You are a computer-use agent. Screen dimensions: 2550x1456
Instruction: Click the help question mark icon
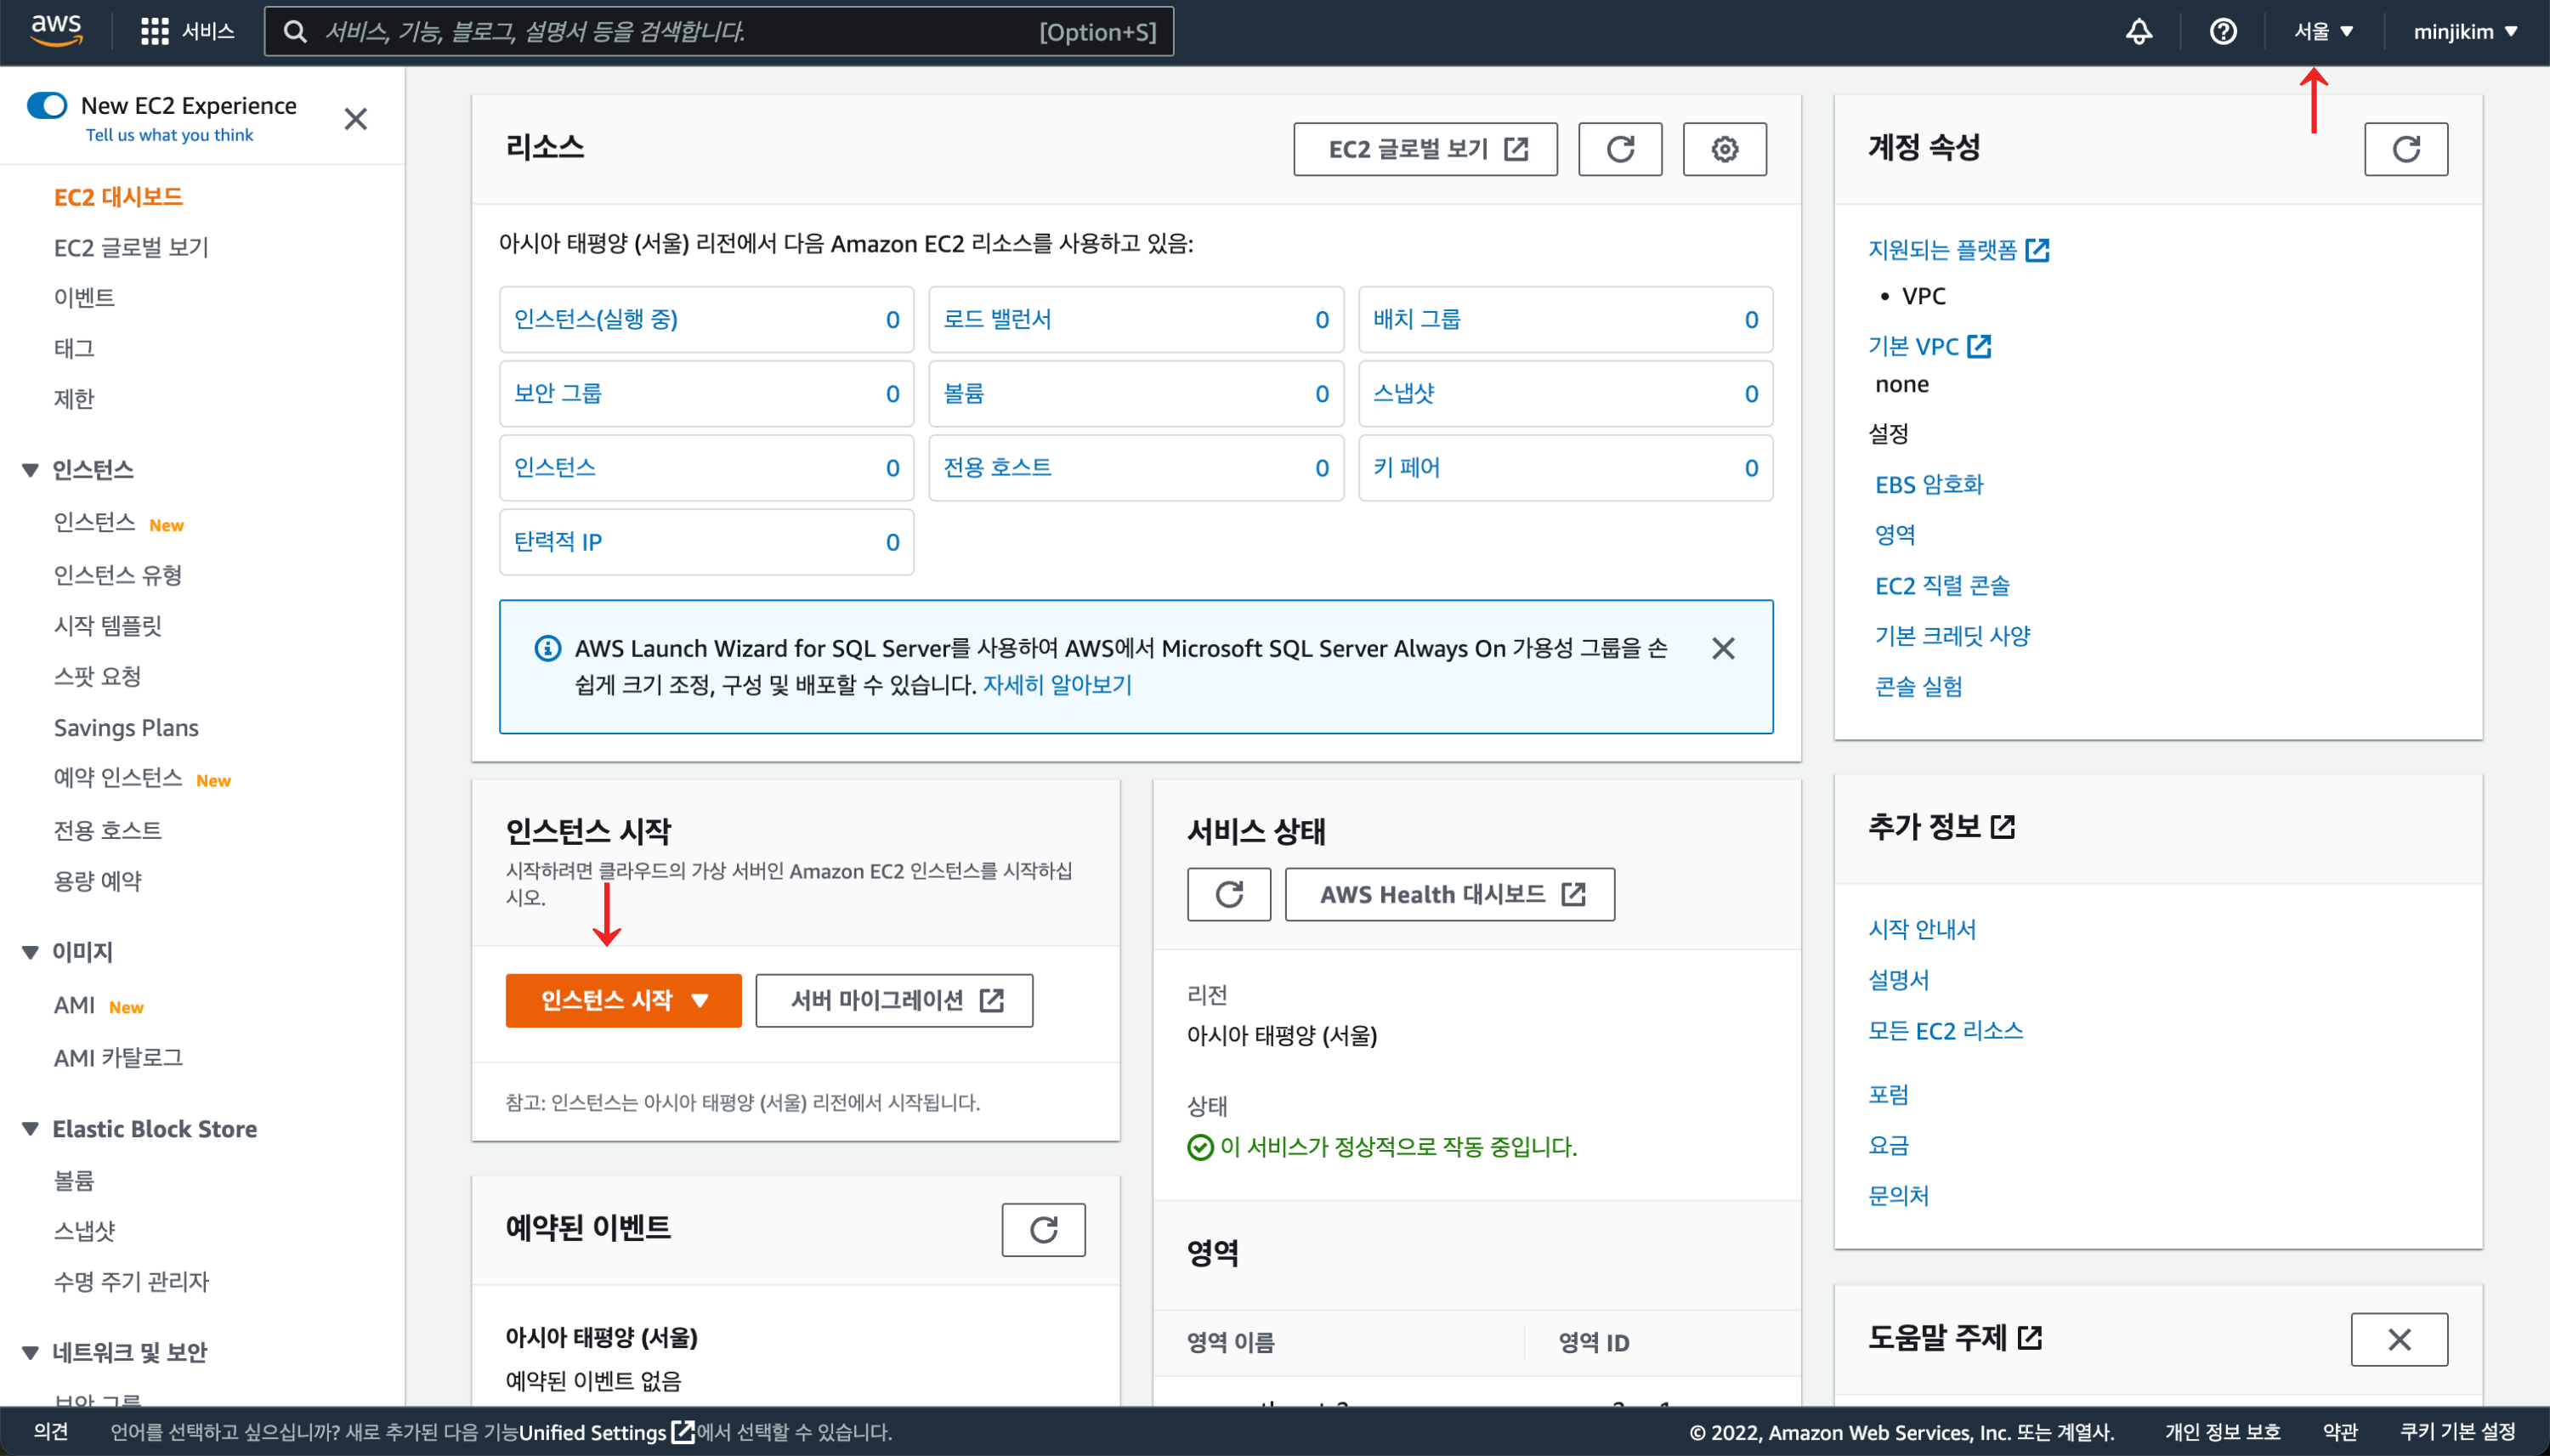tap(2222, 32)
